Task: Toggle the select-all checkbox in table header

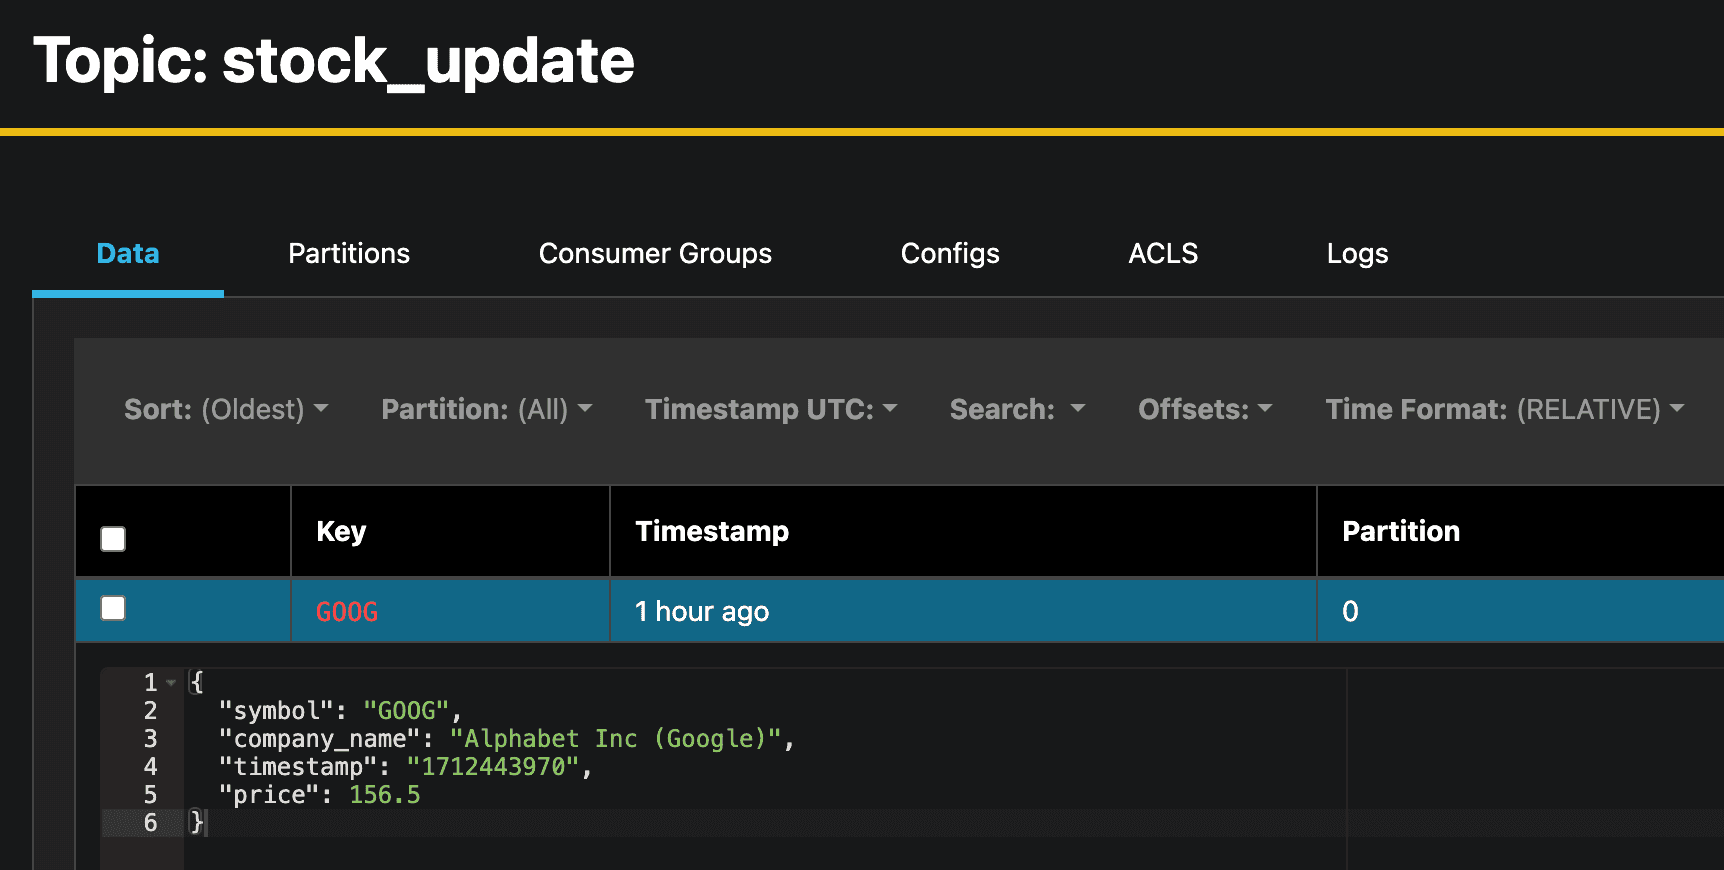Action: (x=113, y=539)
